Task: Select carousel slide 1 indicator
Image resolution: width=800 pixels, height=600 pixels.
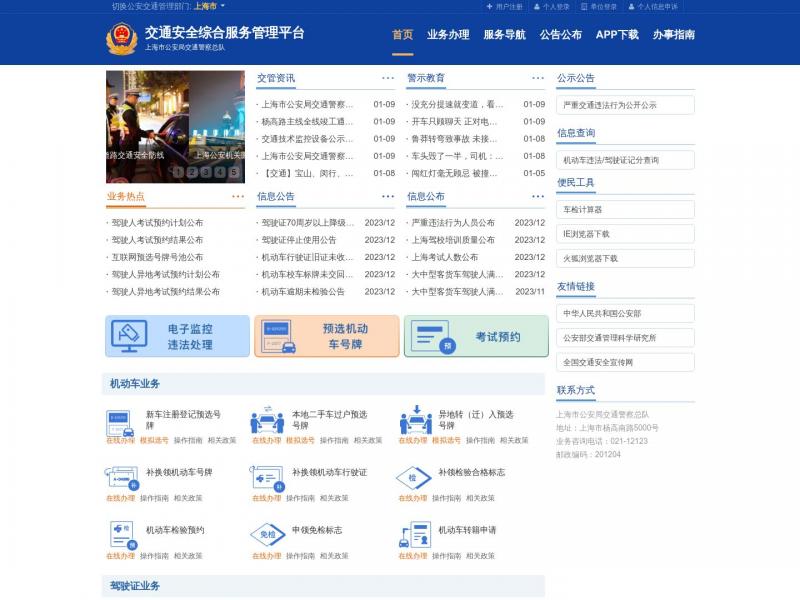Action: click(178, 172)
